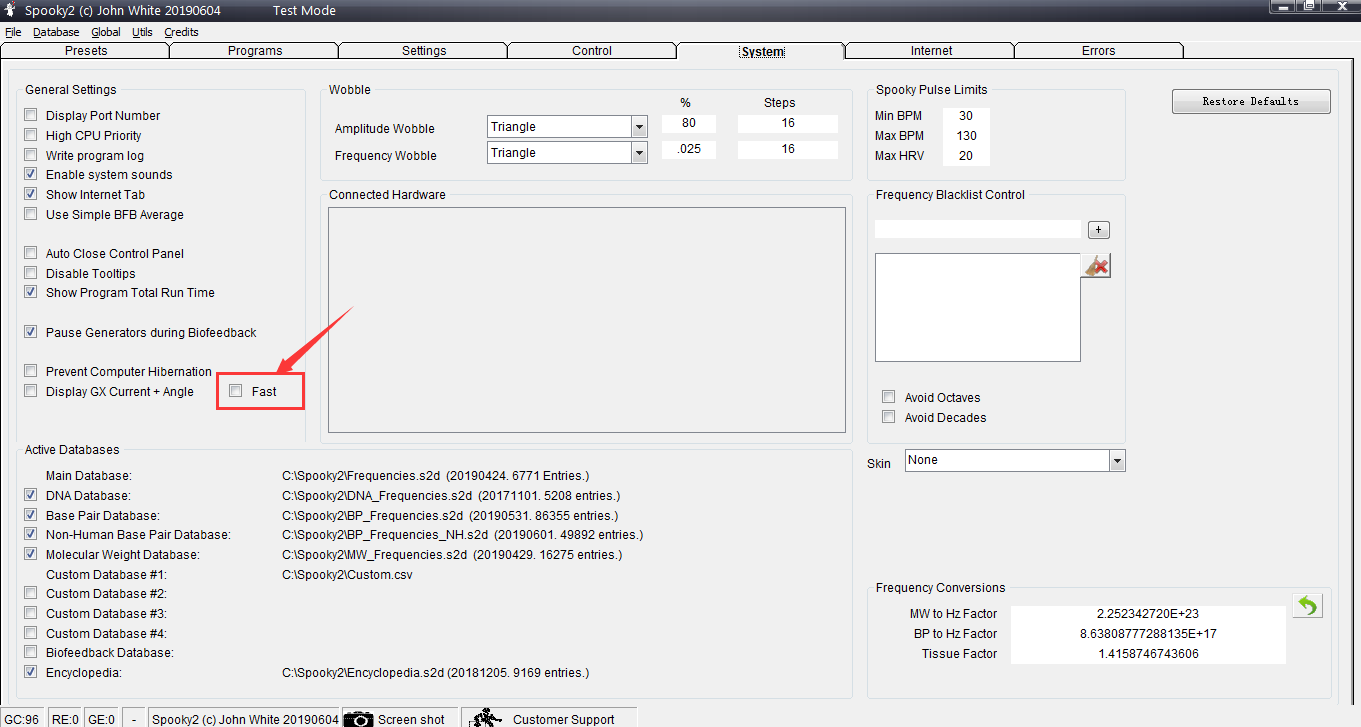Click the Min BPM value field
The width and height of the screenshot is (1361, 727).
[965, 116]
